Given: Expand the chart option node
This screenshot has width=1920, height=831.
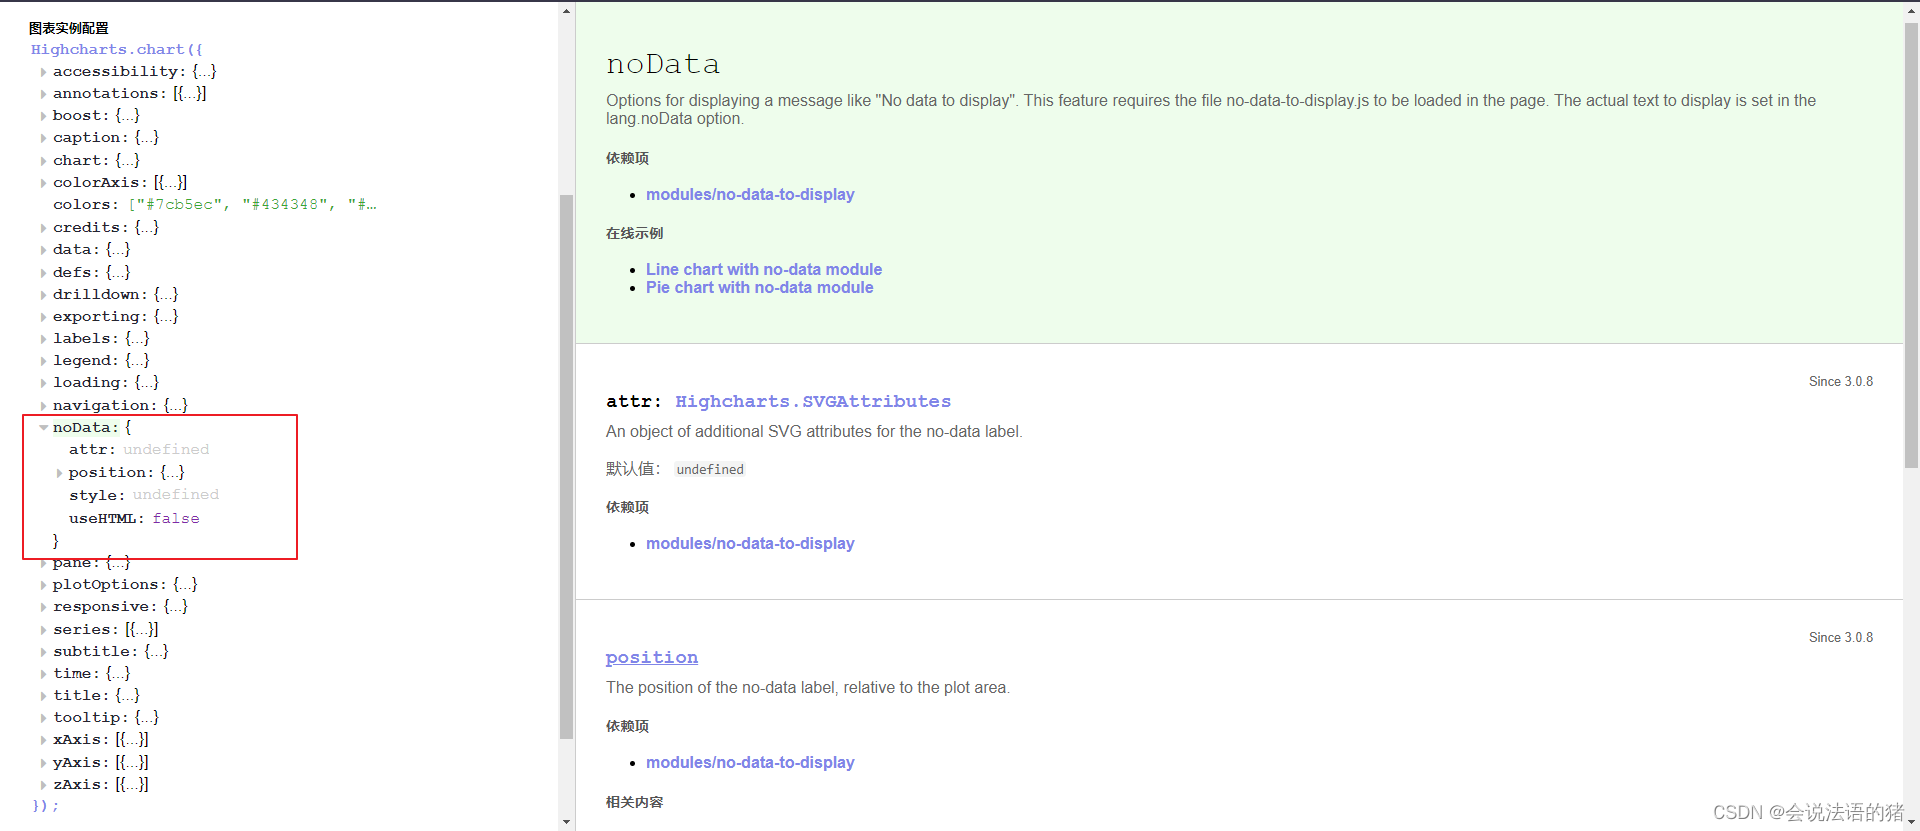Looking at the screenshot, I should (x=43, y=161).
